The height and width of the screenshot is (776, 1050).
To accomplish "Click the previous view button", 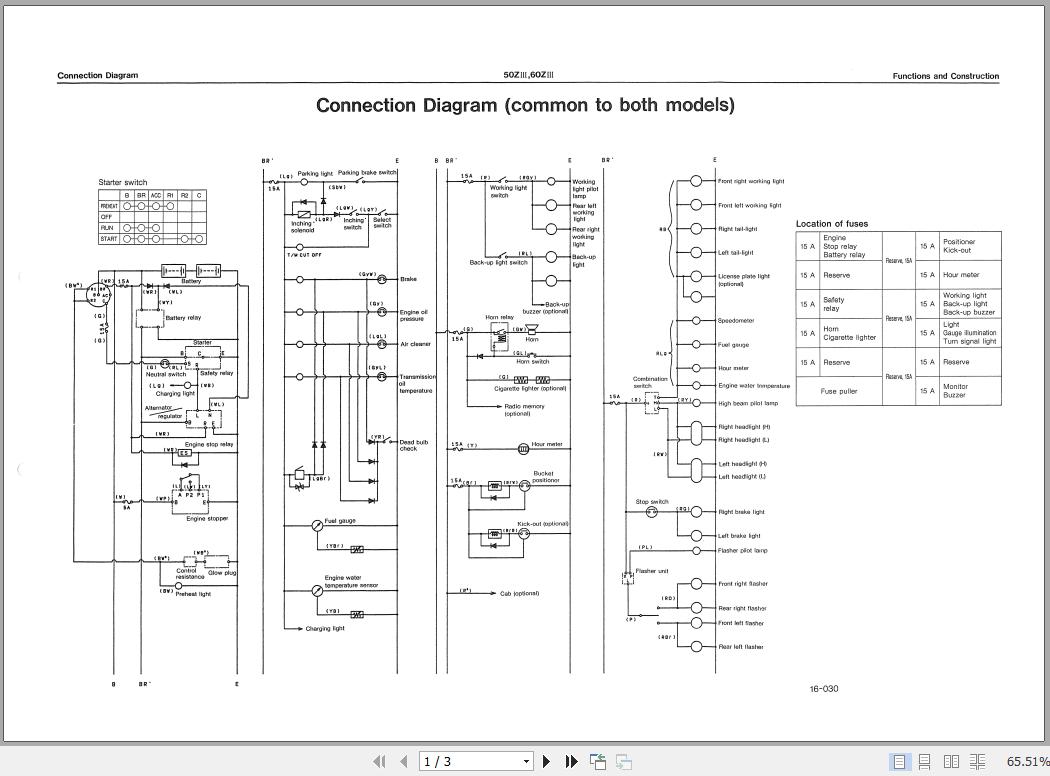I will pos(598,761).
